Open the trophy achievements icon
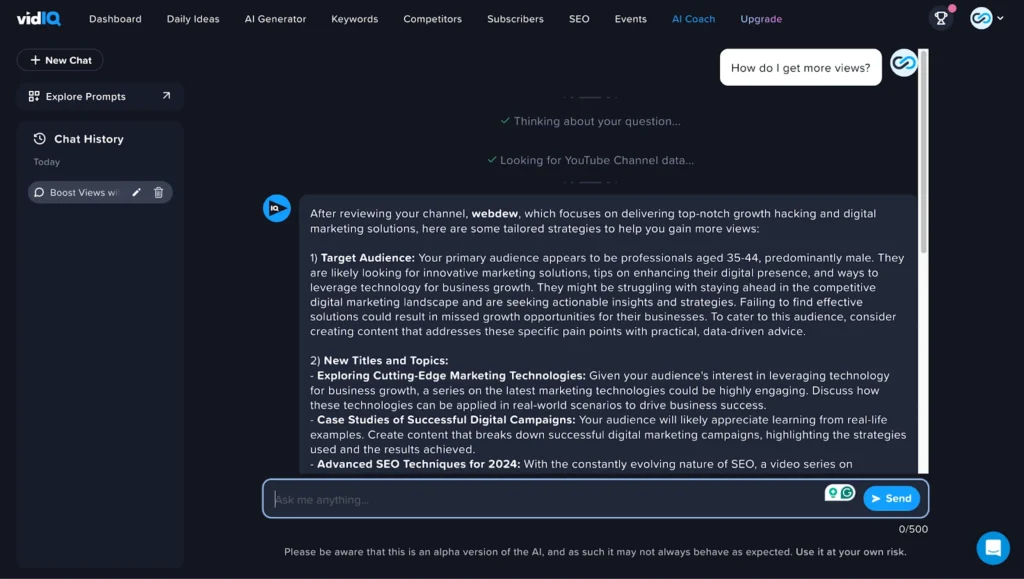 [x=940, y=18]
